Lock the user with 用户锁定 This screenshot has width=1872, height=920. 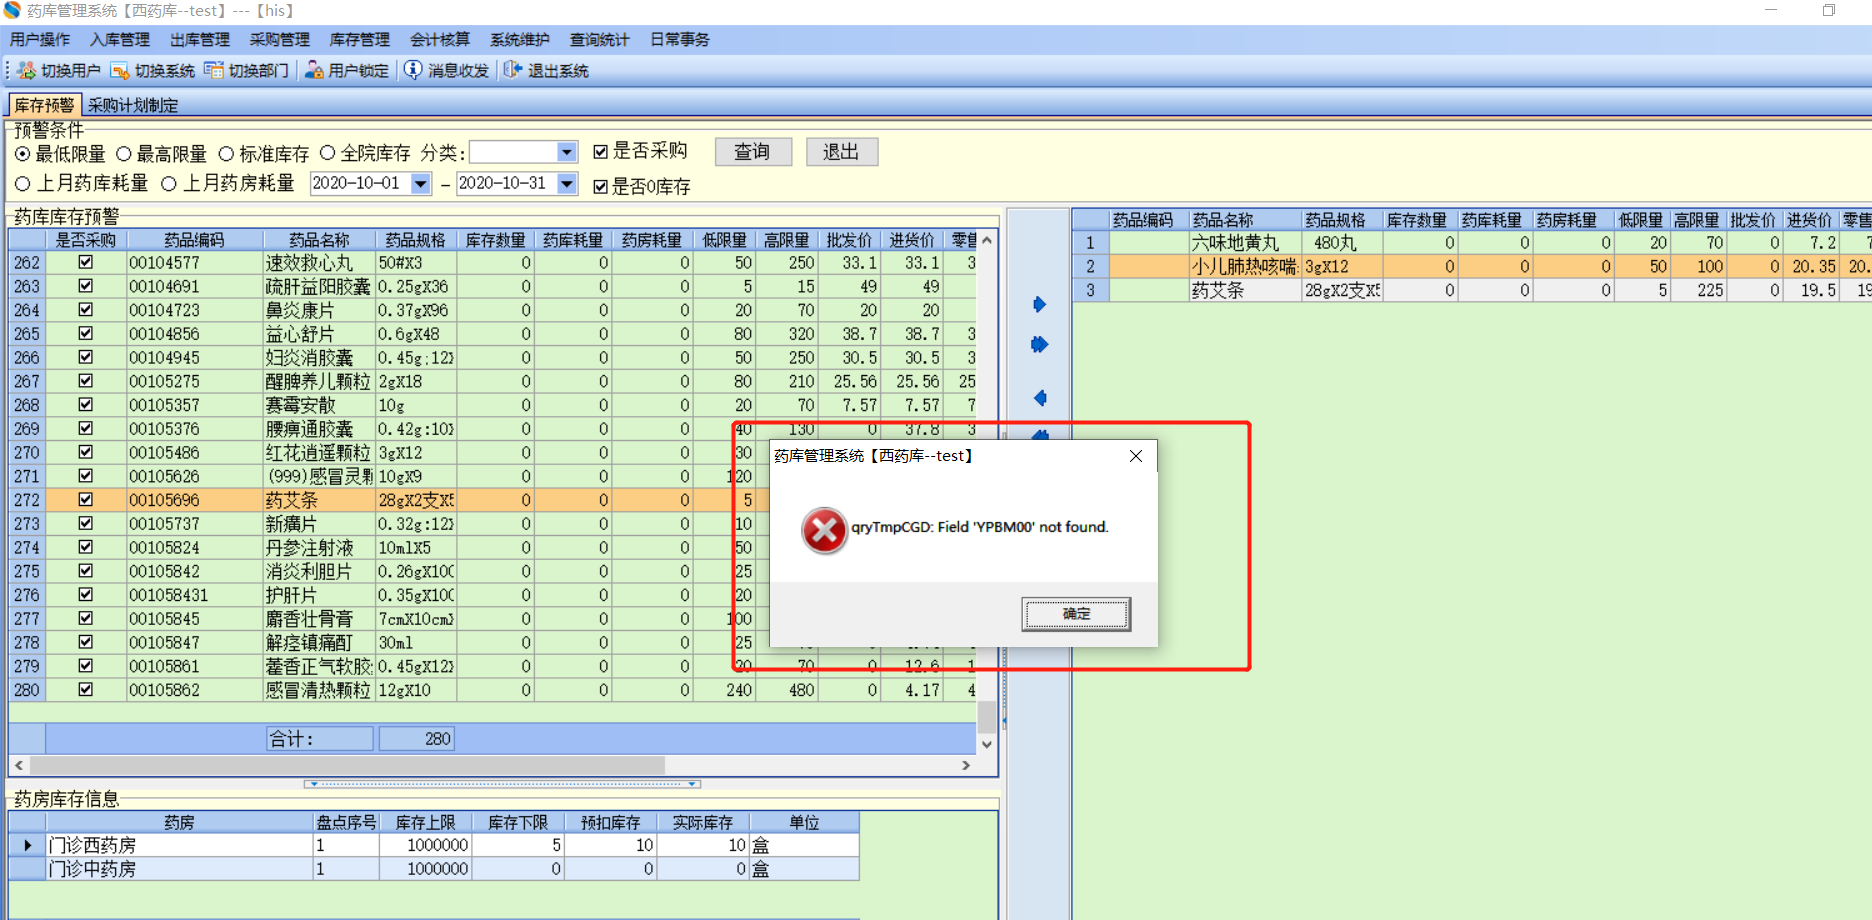coord(347,70)
